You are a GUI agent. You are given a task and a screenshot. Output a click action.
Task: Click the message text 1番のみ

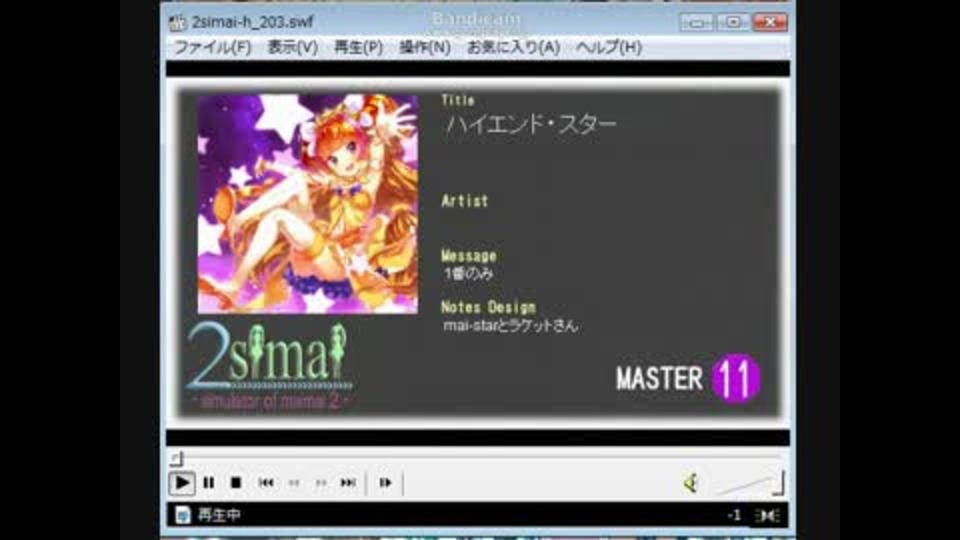click(x=468, y=274)
